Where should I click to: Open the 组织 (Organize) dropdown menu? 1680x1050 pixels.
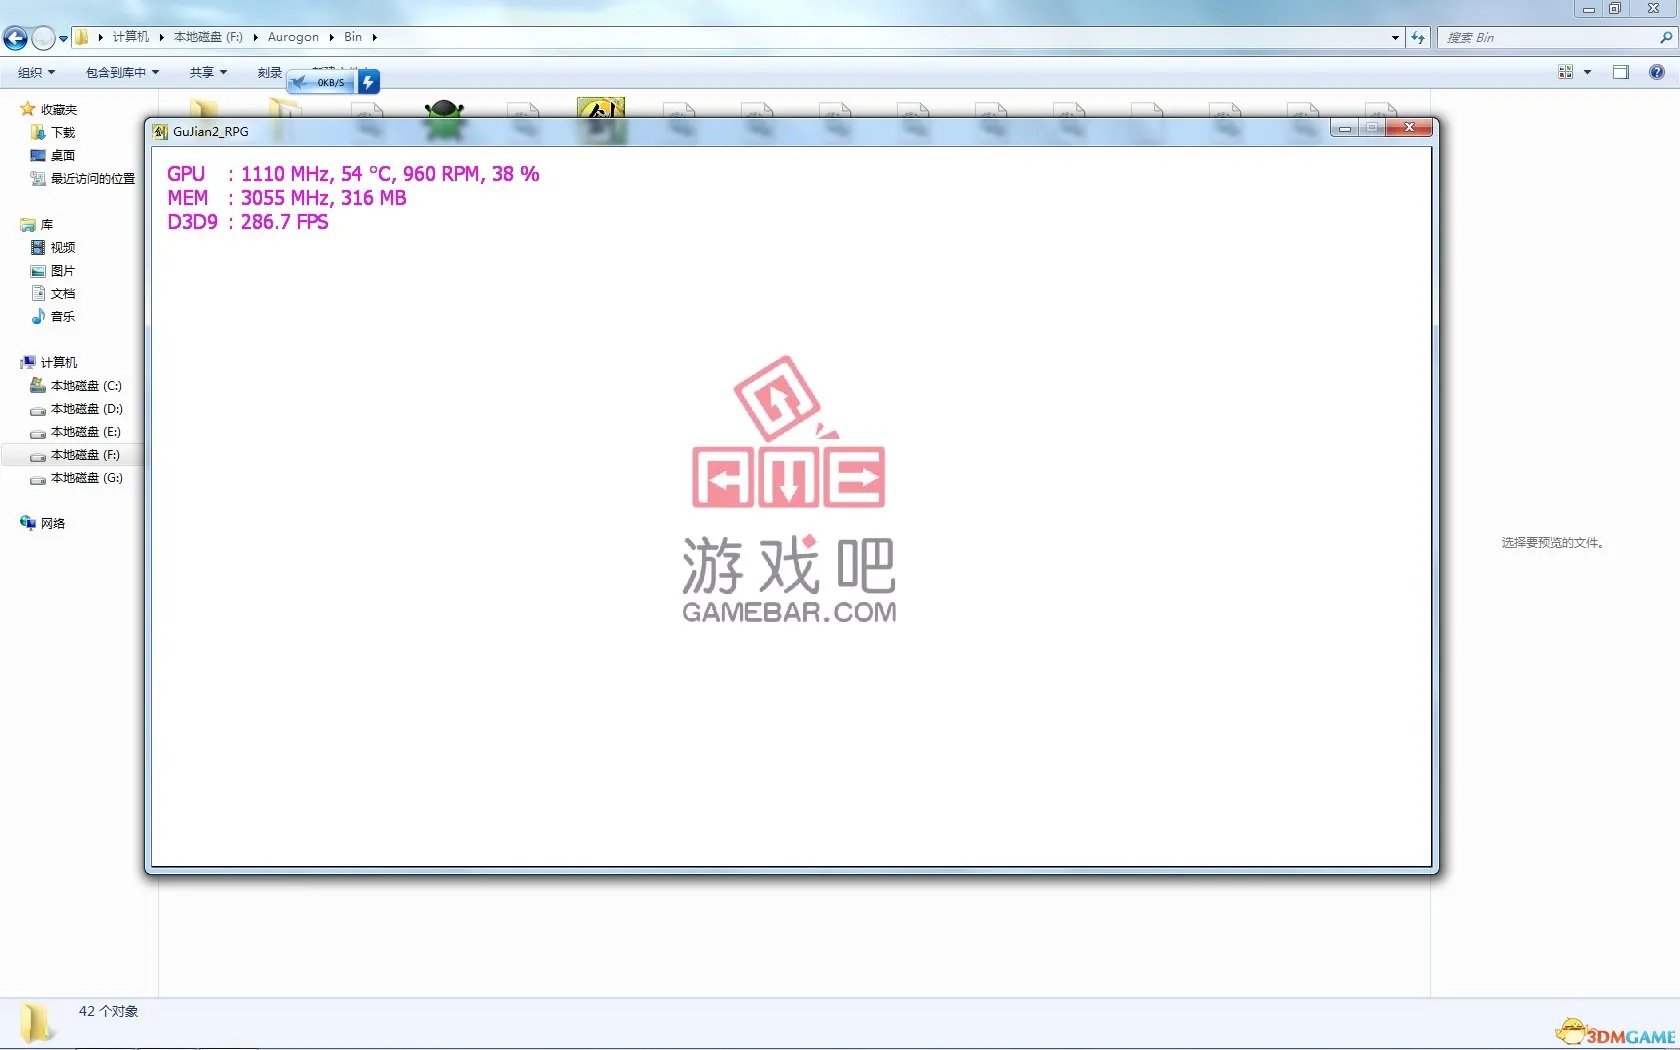click(36, 72)
